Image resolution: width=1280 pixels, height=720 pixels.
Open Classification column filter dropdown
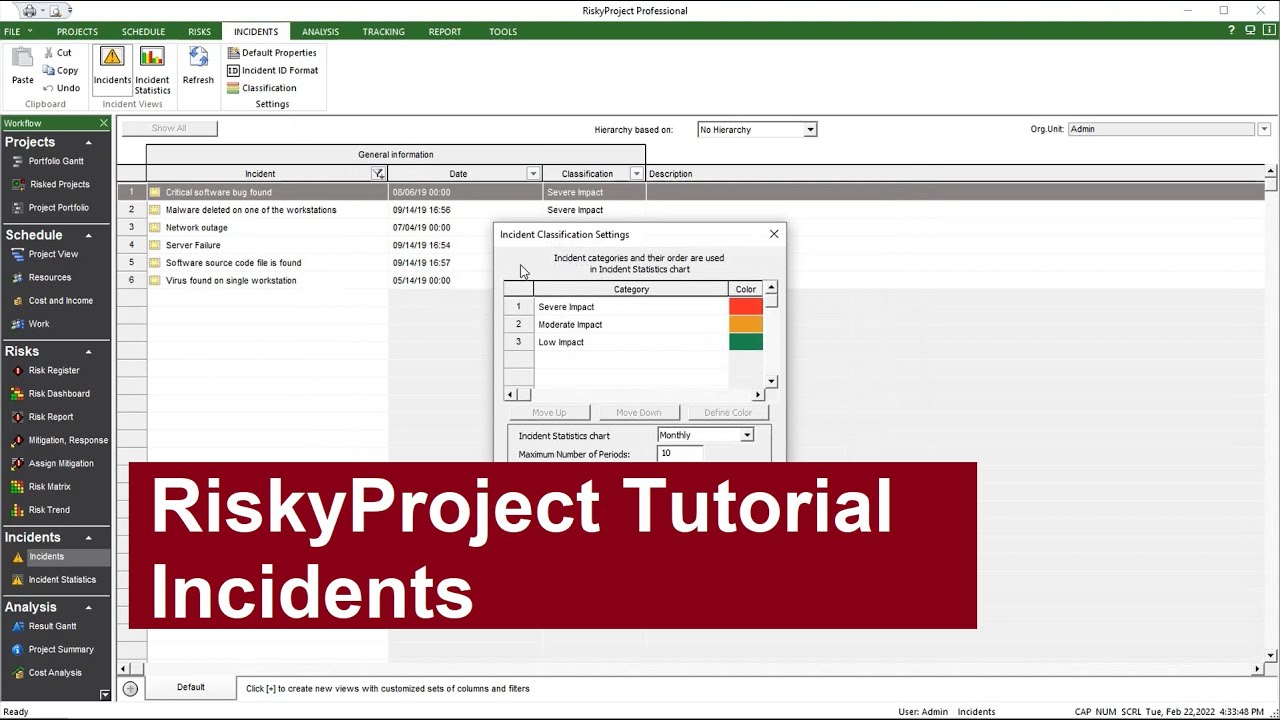[x=636, y=174]
